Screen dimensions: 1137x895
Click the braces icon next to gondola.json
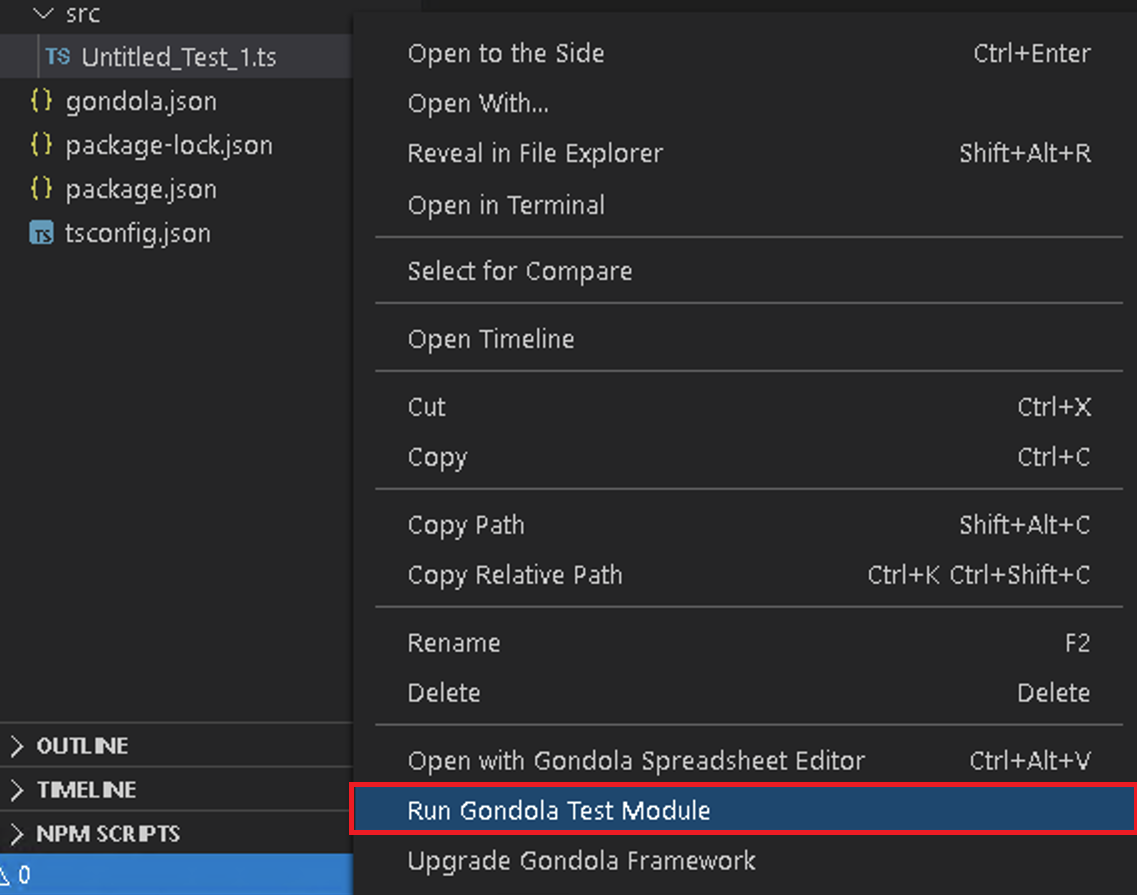click(41, 101)
